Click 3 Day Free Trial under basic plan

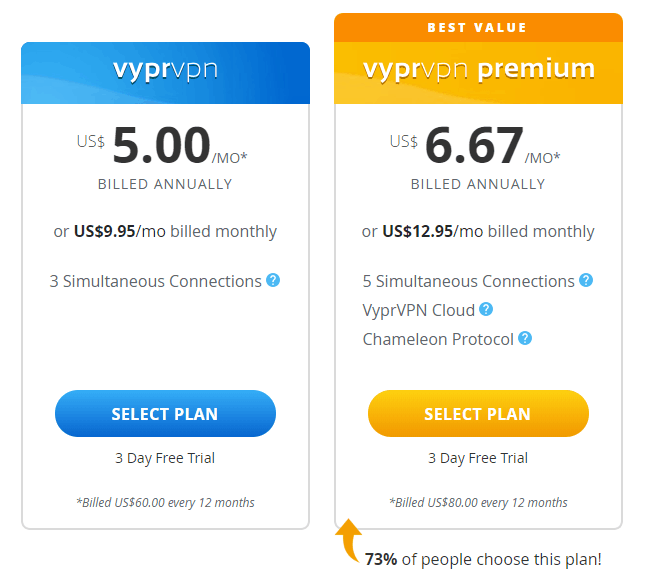165,458
